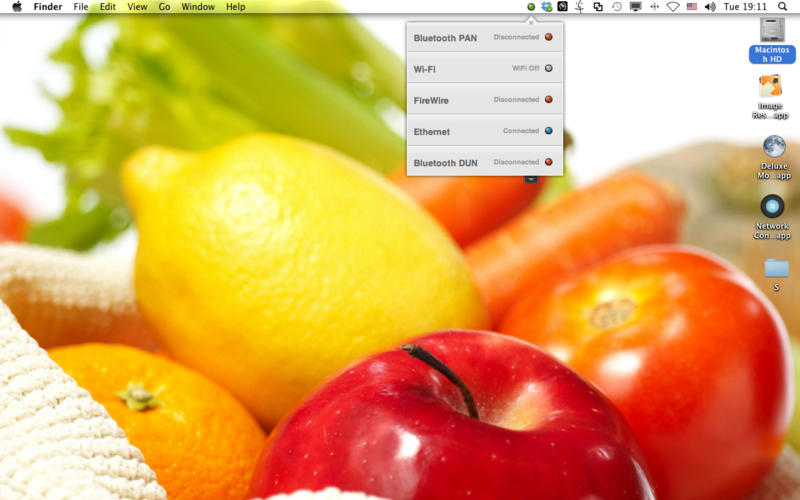The width and height of the screenshot is (800, 500).
Task: Open the Apple menu
Action: point(17,7)
